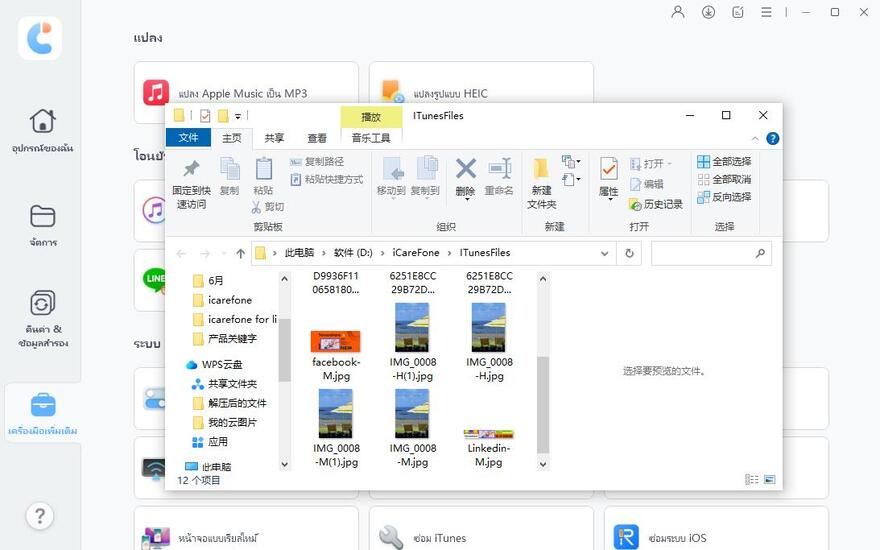Screen dimensions: 880x550
Task: Open iCareFone home sidebar icon
Action: (42, 121)
